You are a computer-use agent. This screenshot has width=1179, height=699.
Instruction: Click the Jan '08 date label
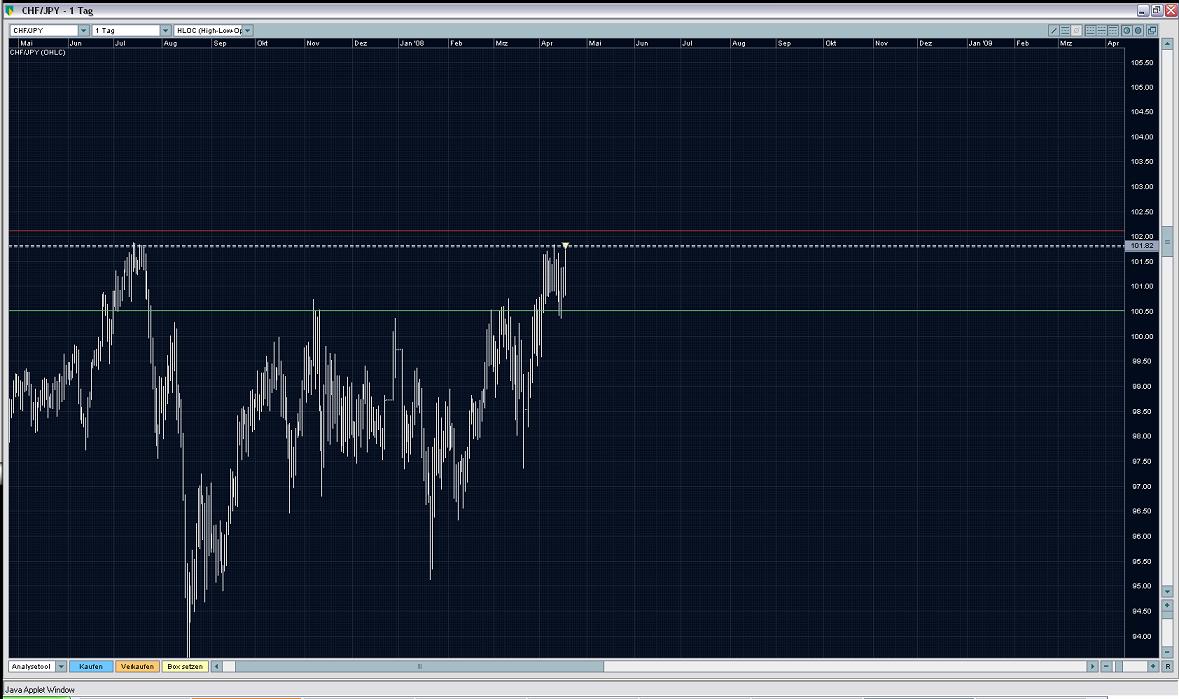tap(412, 43)
